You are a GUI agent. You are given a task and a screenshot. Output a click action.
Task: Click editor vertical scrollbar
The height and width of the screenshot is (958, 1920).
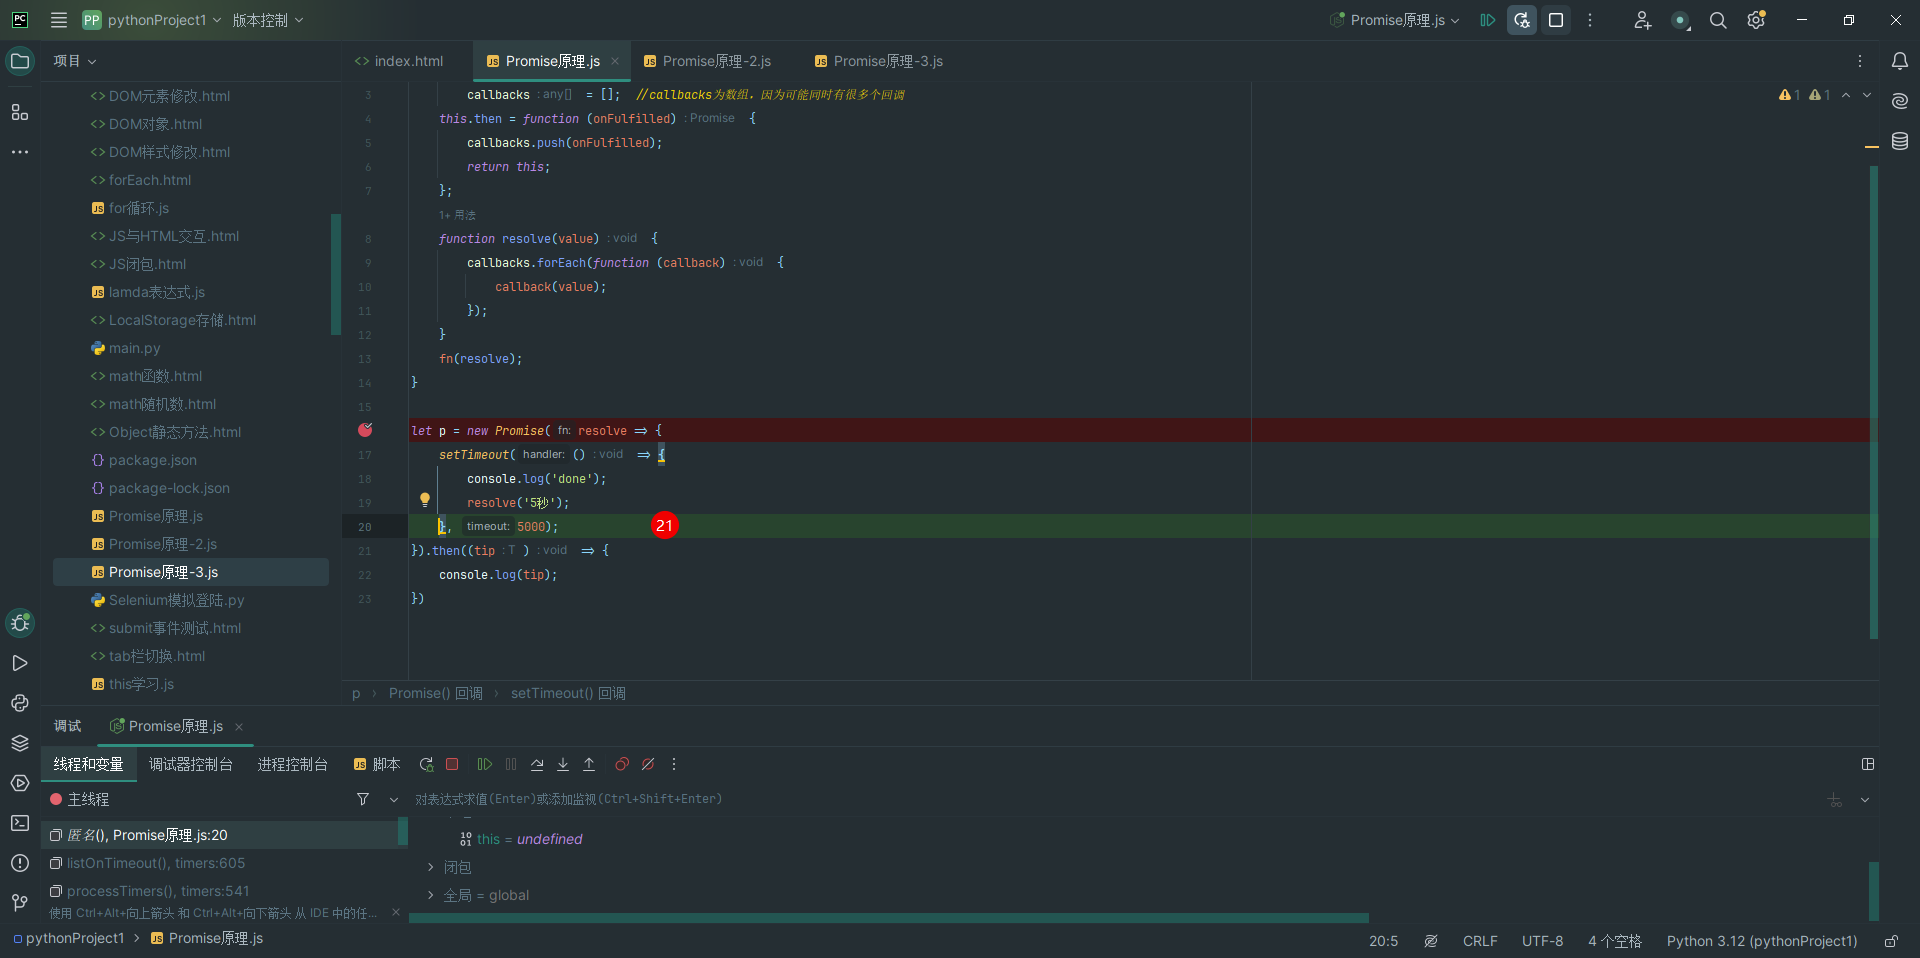1874,402
